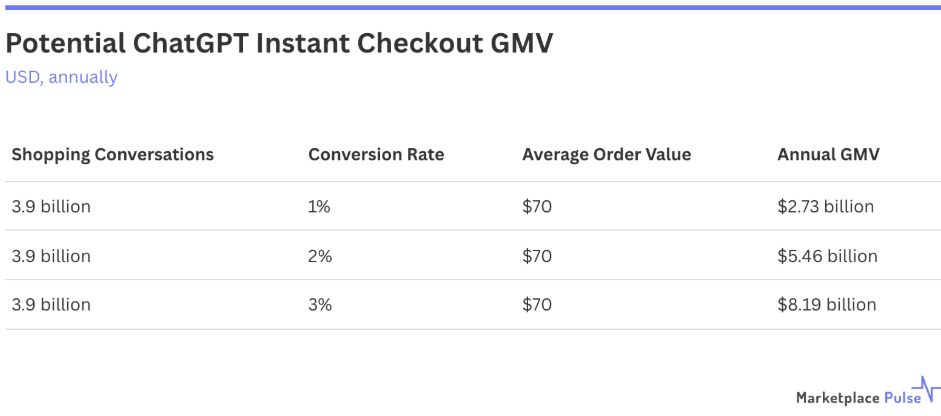Click 3.9 billion in the 2% row

pyautogui.click(x=51, y=256)
